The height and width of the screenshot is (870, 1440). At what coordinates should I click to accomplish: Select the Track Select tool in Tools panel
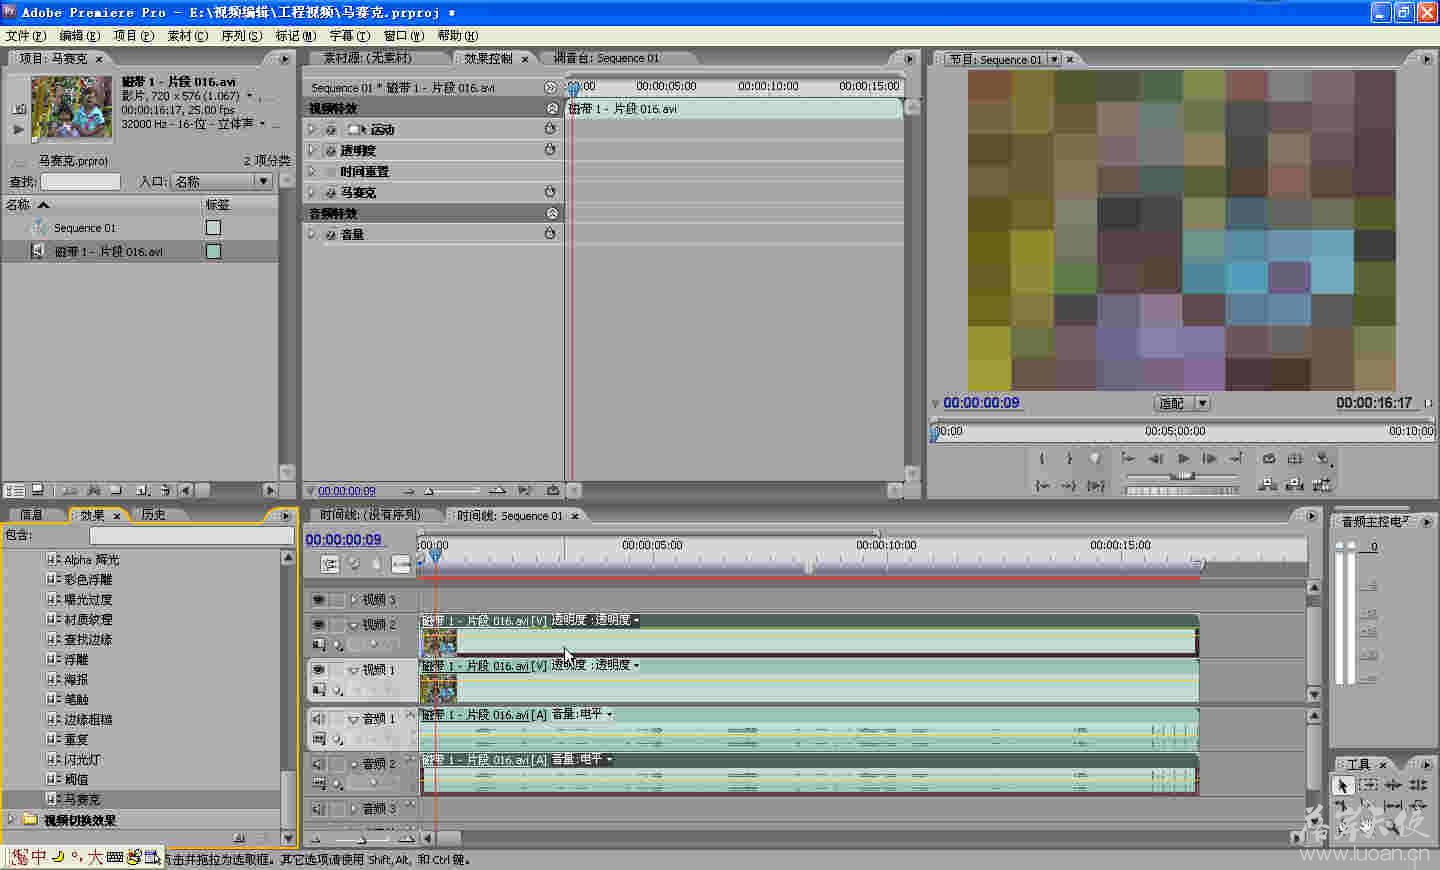point(1368,785)
